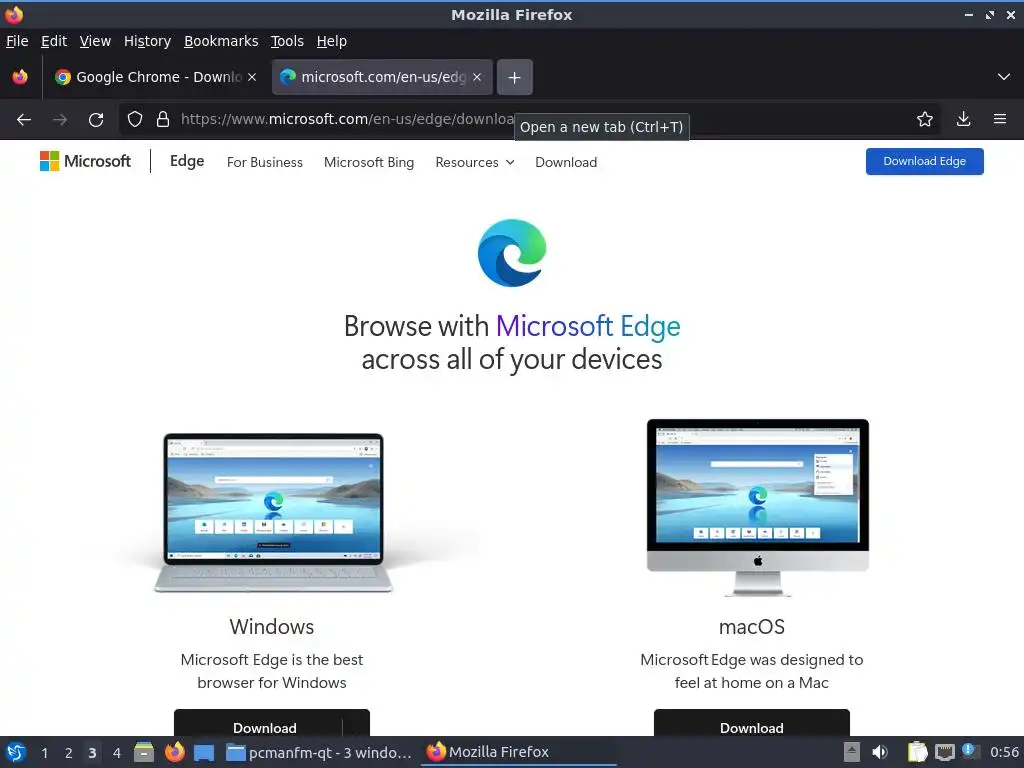Open the File menu
The height and width of the screenshot is (768, 1024).
pyautogui.click(x=17, y=41)
